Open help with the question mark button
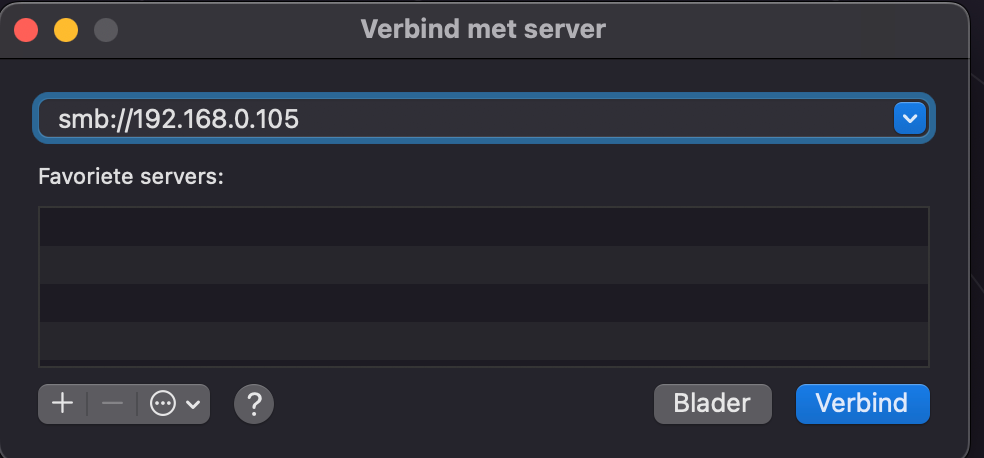 254,404
